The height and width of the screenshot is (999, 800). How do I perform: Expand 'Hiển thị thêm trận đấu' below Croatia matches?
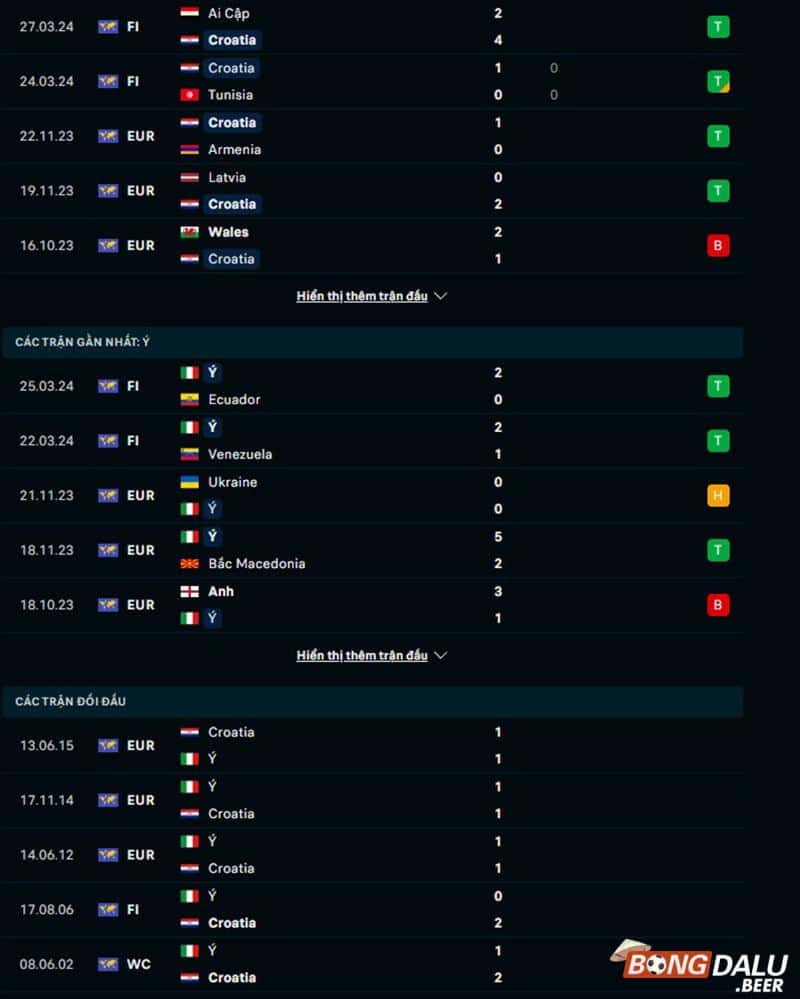click(x=362, y=295)
